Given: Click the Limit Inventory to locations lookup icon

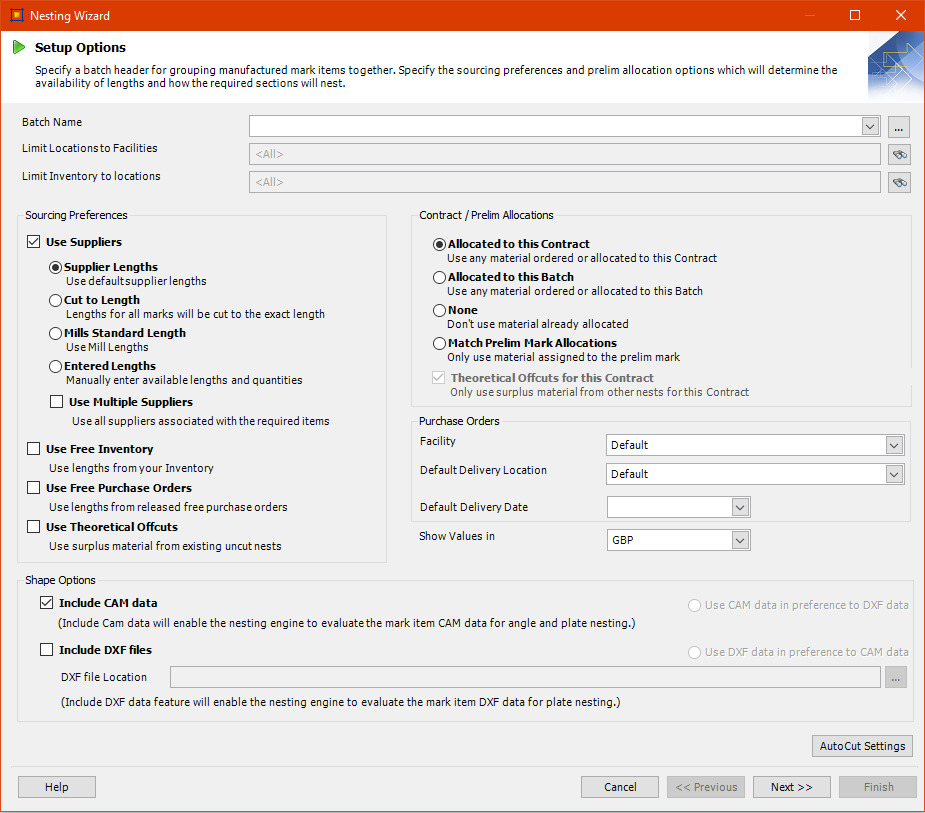Looking at the screenshot, I should tap(899, 182).
